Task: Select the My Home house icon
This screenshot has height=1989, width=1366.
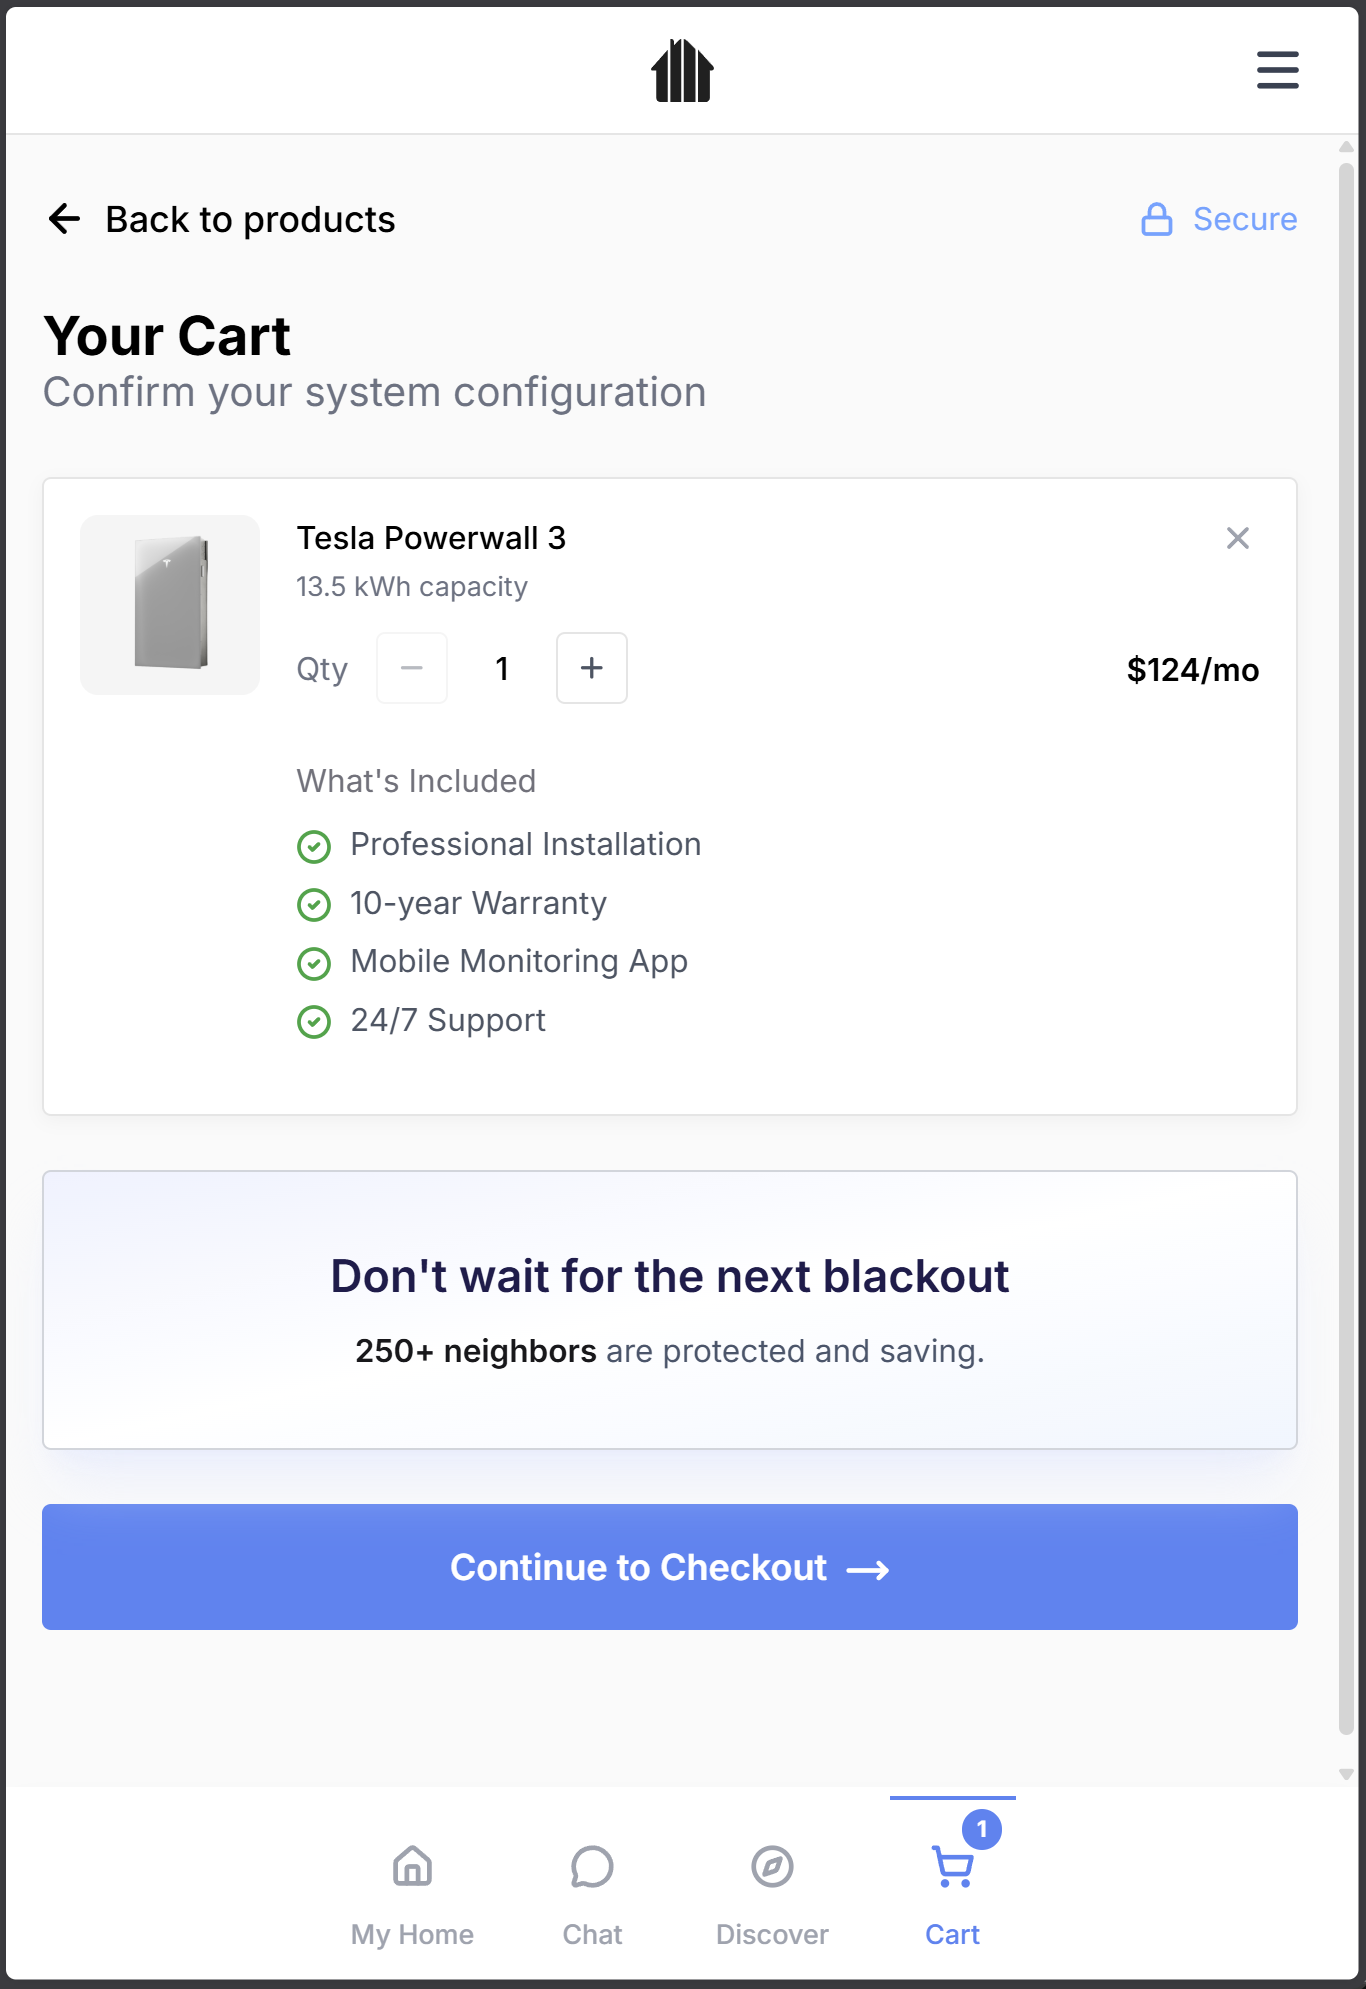Action: [x=412, y=1866]
